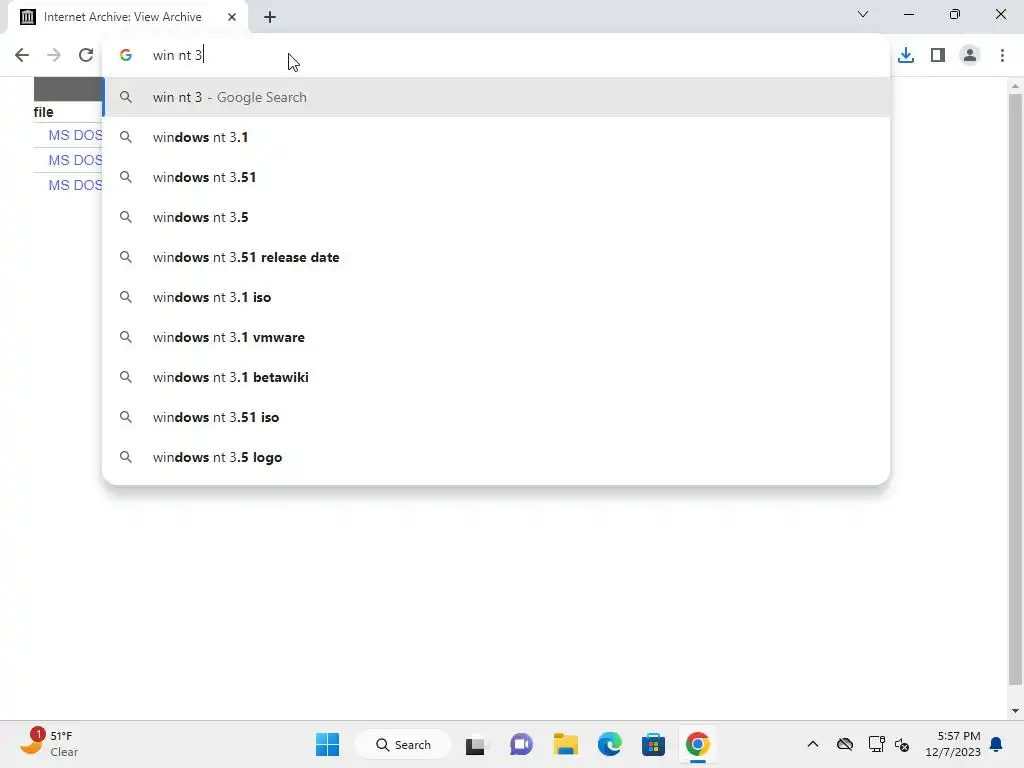
Task: Open Task View on the taskbar
Action: (x=476, y=744)
